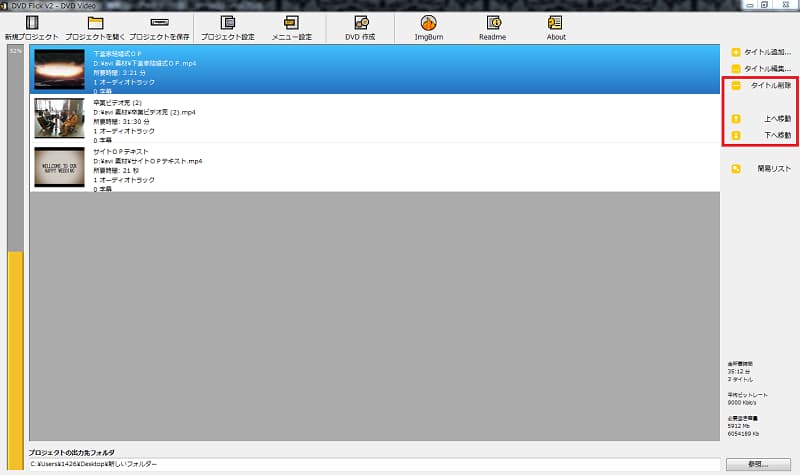The image size is (800, 475).
Task: Select the サイトOPテキスト thumbnail
Action: [59, 167]
